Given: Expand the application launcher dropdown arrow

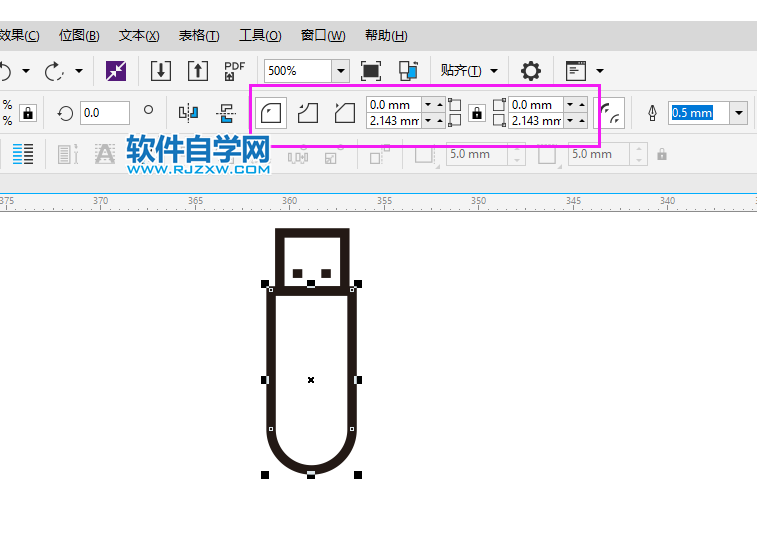Looking at the screenshot, I should 600,71.
